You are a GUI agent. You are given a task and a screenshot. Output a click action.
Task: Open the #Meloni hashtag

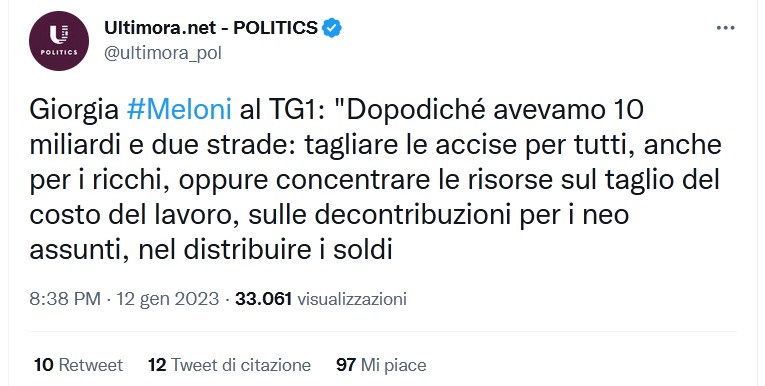(x=179, y=110)
